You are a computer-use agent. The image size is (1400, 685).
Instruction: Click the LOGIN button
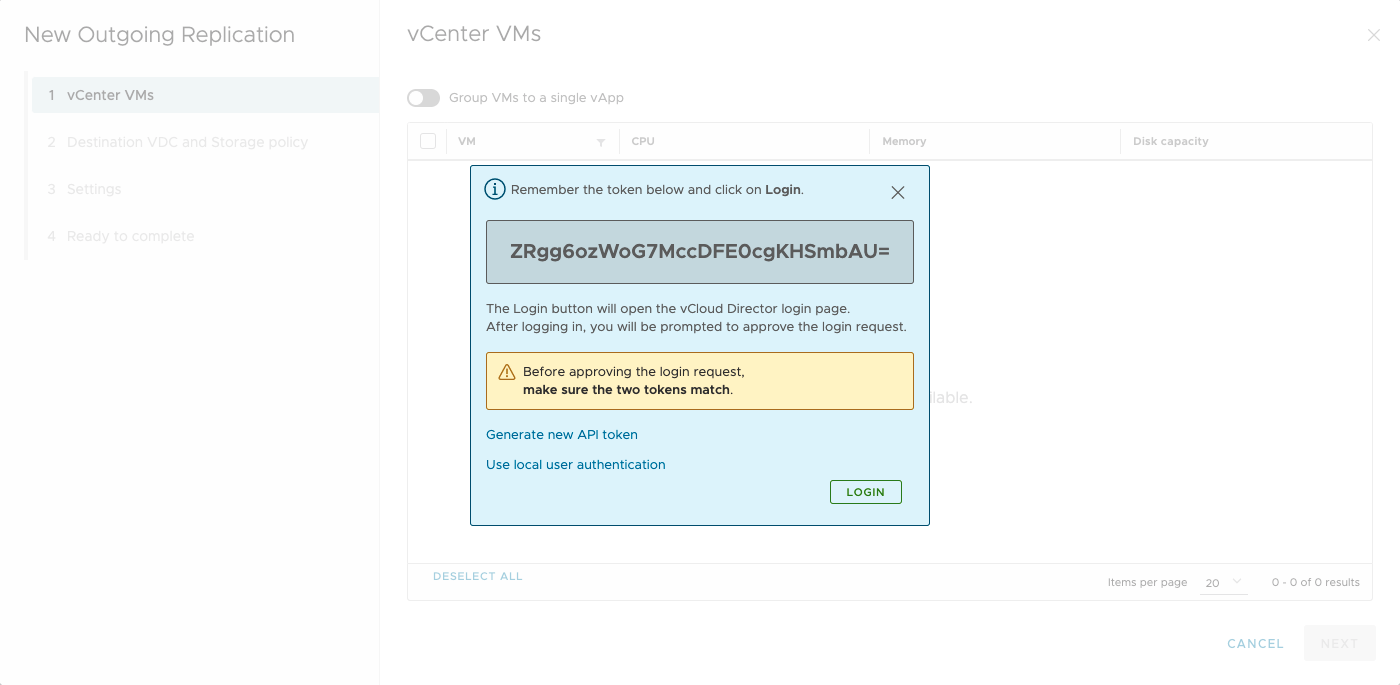click(865, 492)
